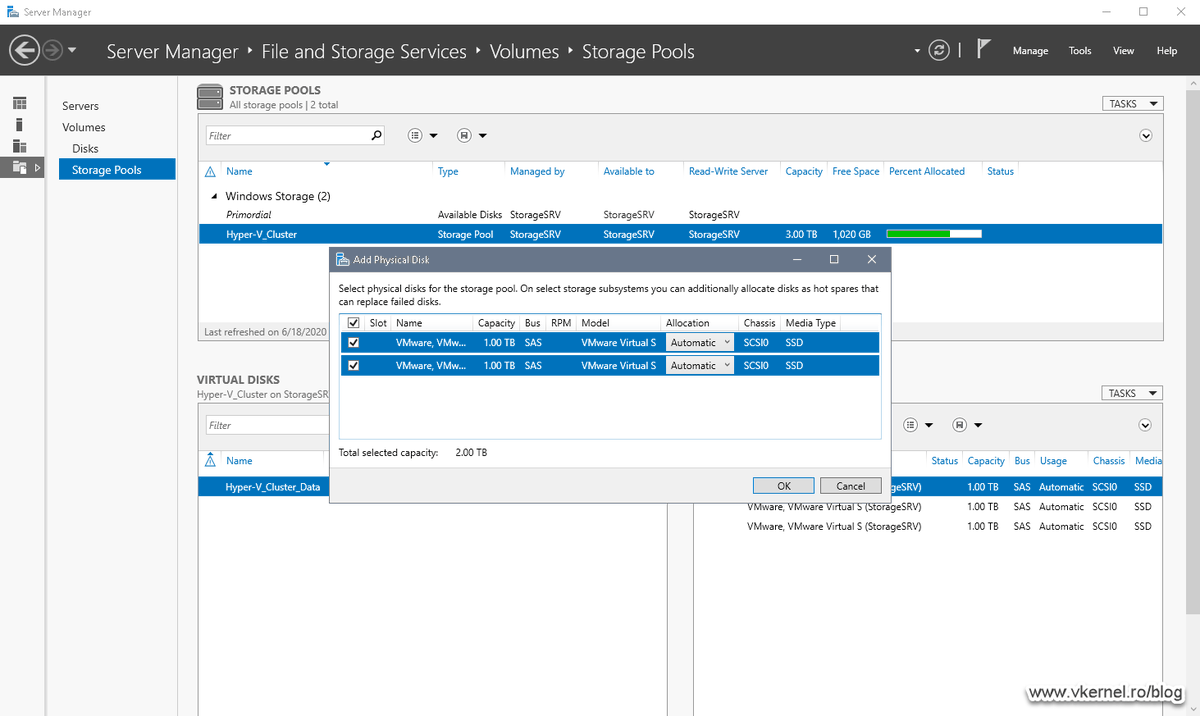Open the Physical Disks saved queries dropdown

967,425
